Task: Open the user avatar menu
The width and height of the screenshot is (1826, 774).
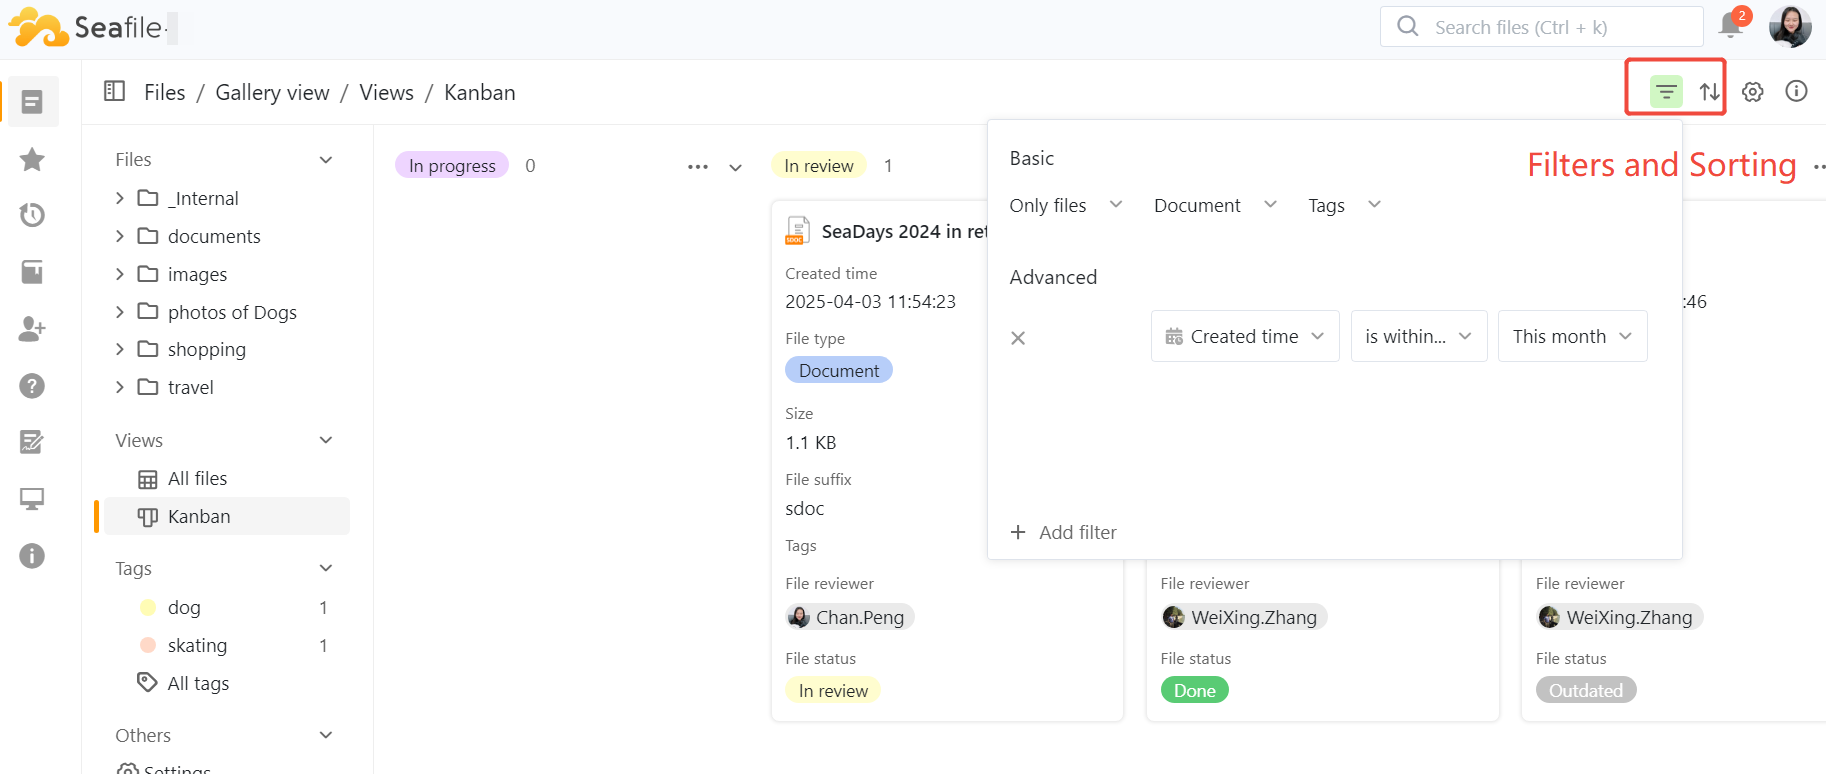Action: point(1789,26)
